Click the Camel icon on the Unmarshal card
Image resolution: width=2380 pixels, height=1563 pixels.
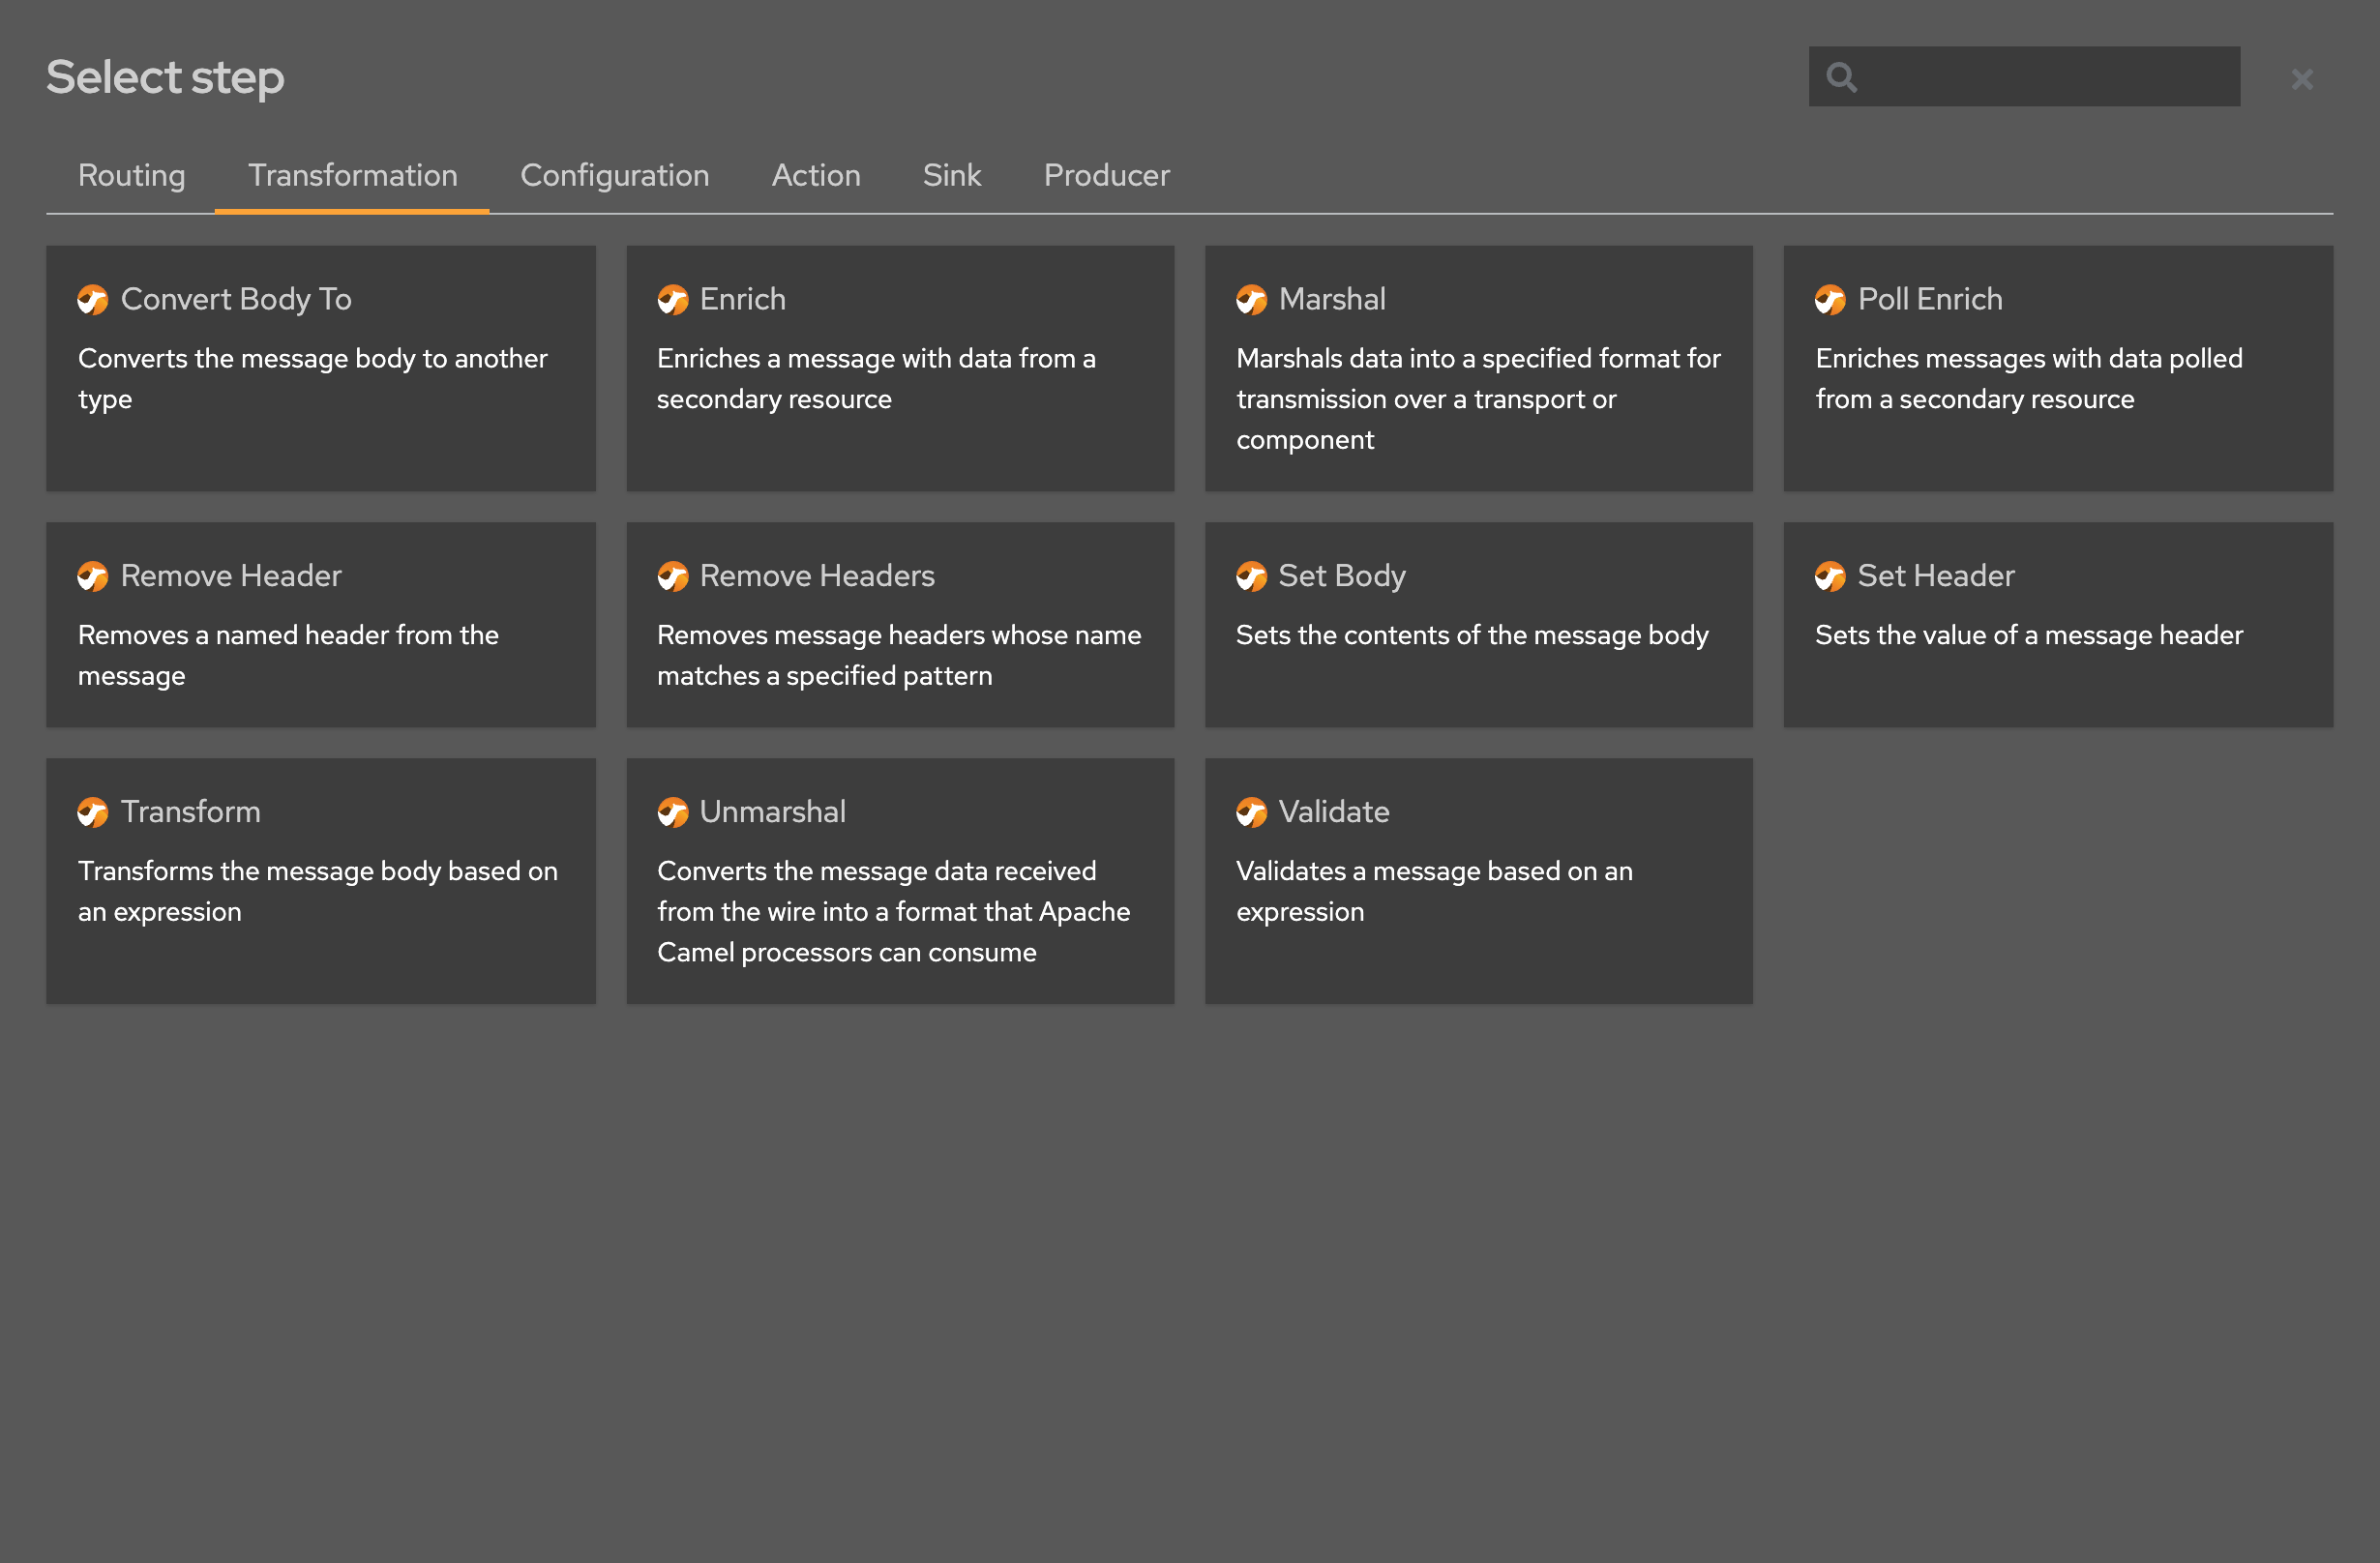672,812
